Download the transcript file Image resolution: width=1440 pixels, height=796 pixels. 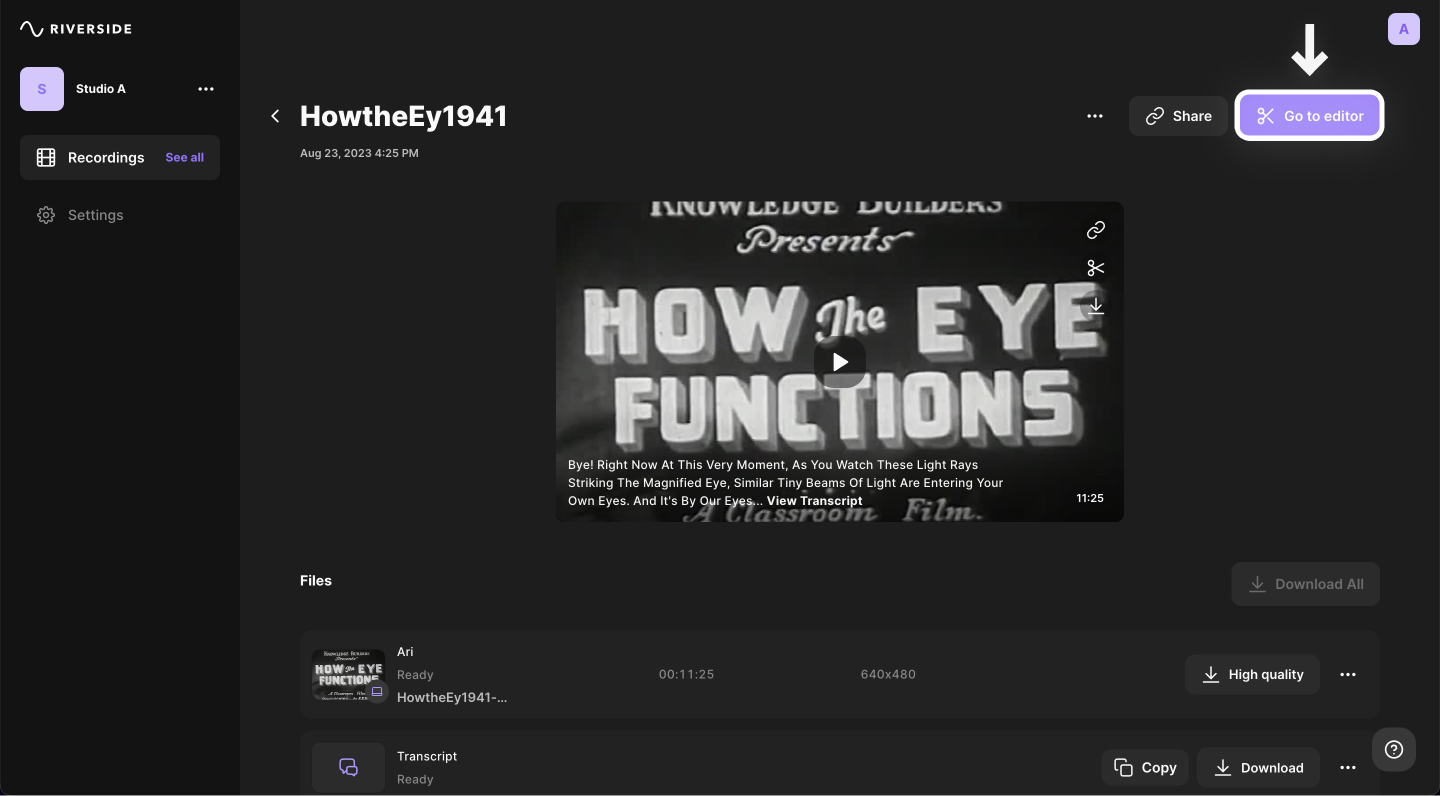click(1258, 768)
